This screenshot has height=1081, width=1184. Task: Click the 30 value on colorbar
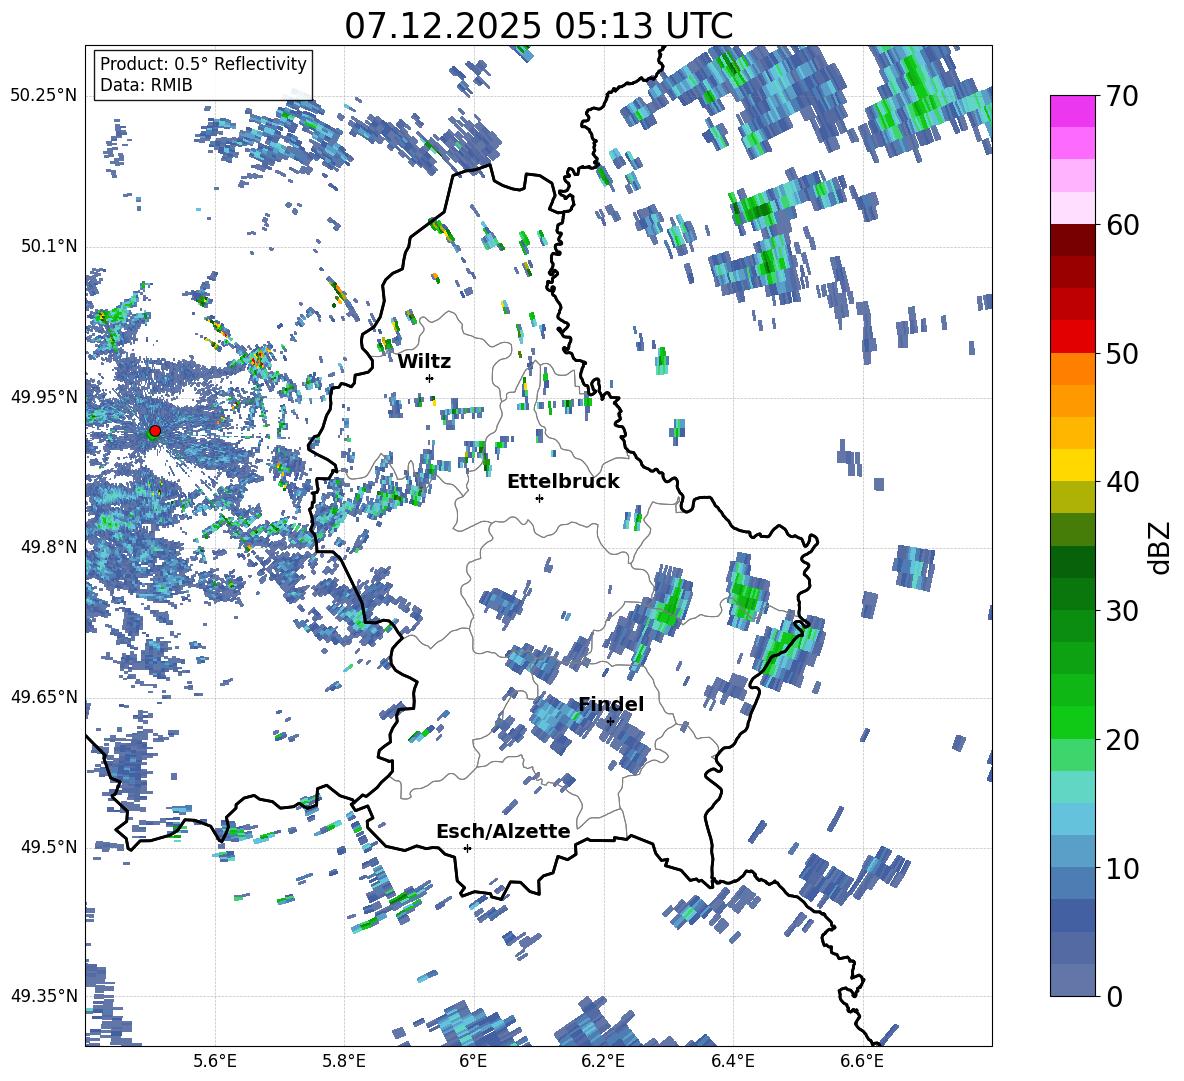[x=1122, y=611]
